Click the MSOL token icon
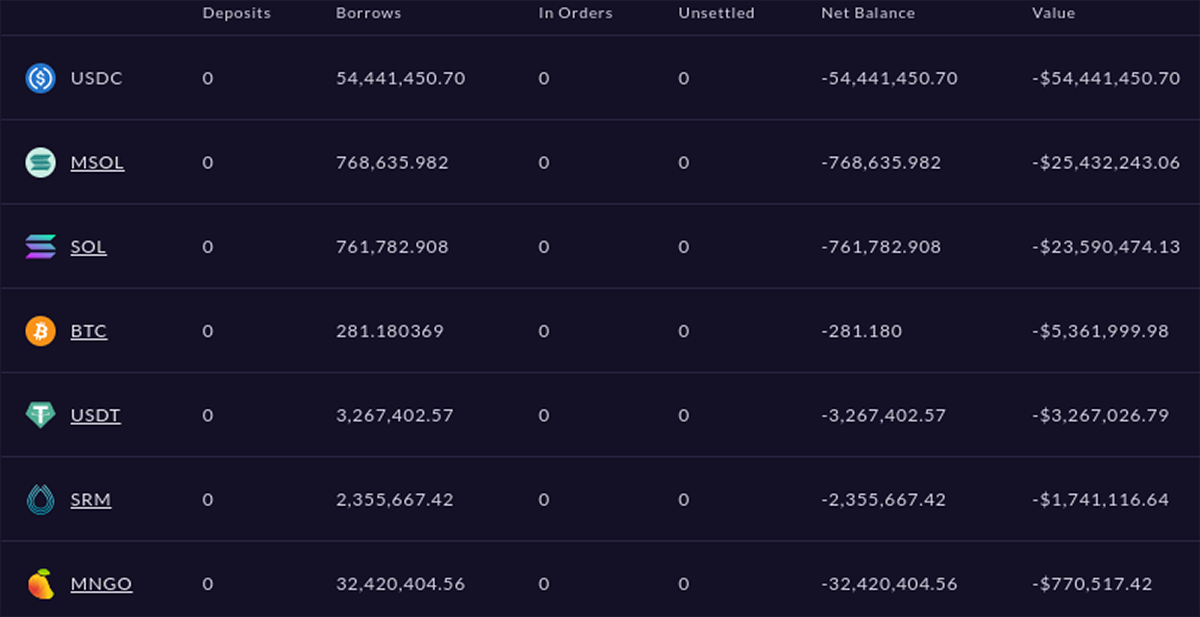Screen dimensions: 1200x617 [40, 162]
